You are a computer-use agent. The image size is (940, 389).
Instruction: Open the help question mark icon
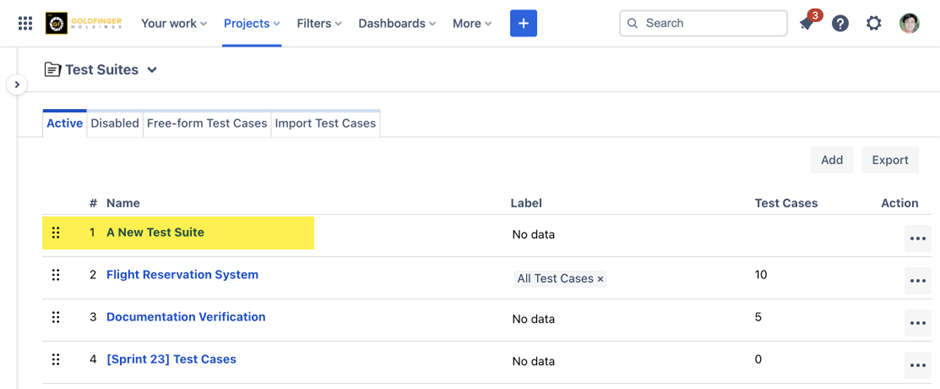[840, 23]
